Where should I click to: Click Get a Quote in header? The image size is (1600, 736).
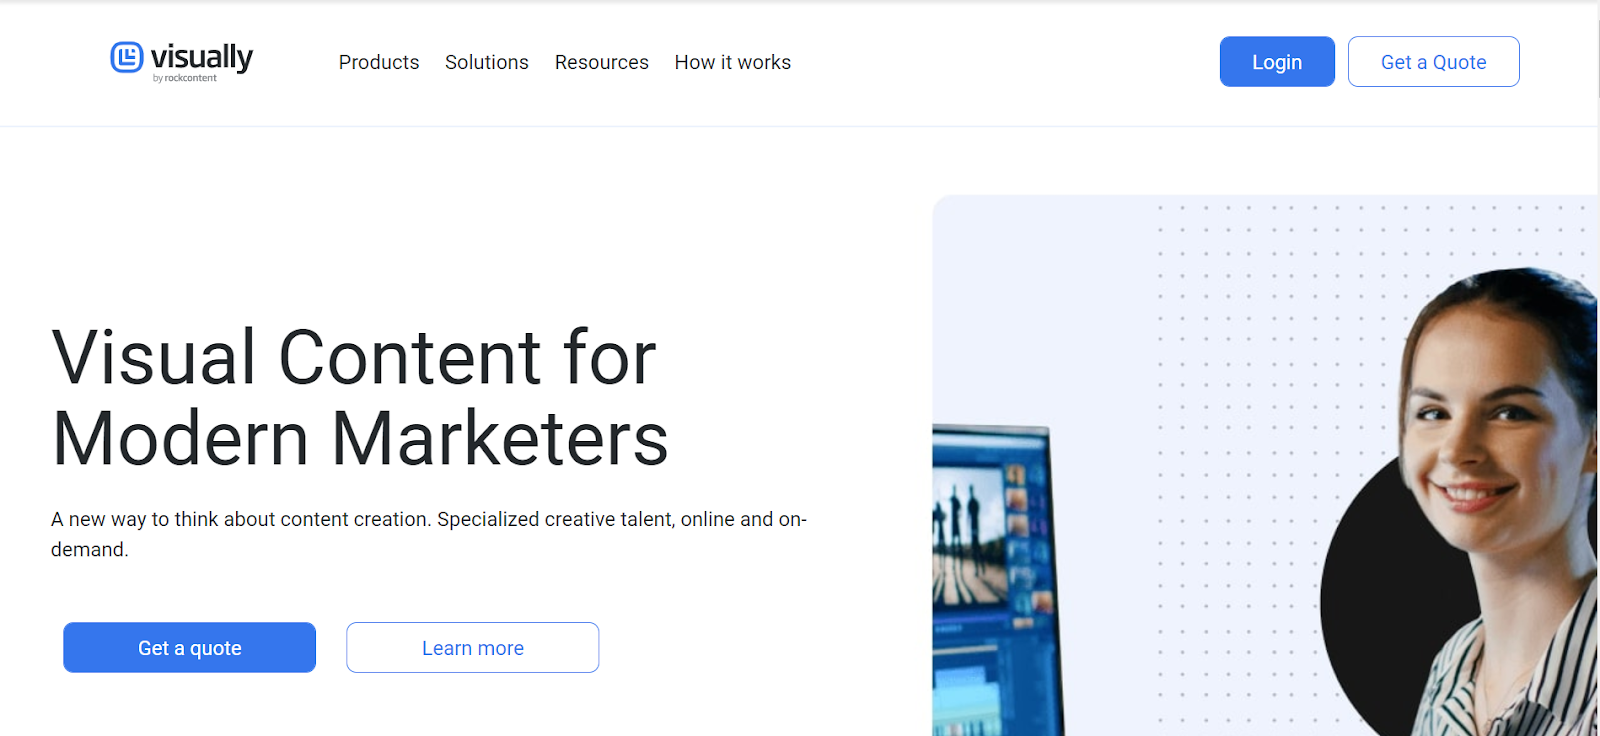[x=1434, y=62]
